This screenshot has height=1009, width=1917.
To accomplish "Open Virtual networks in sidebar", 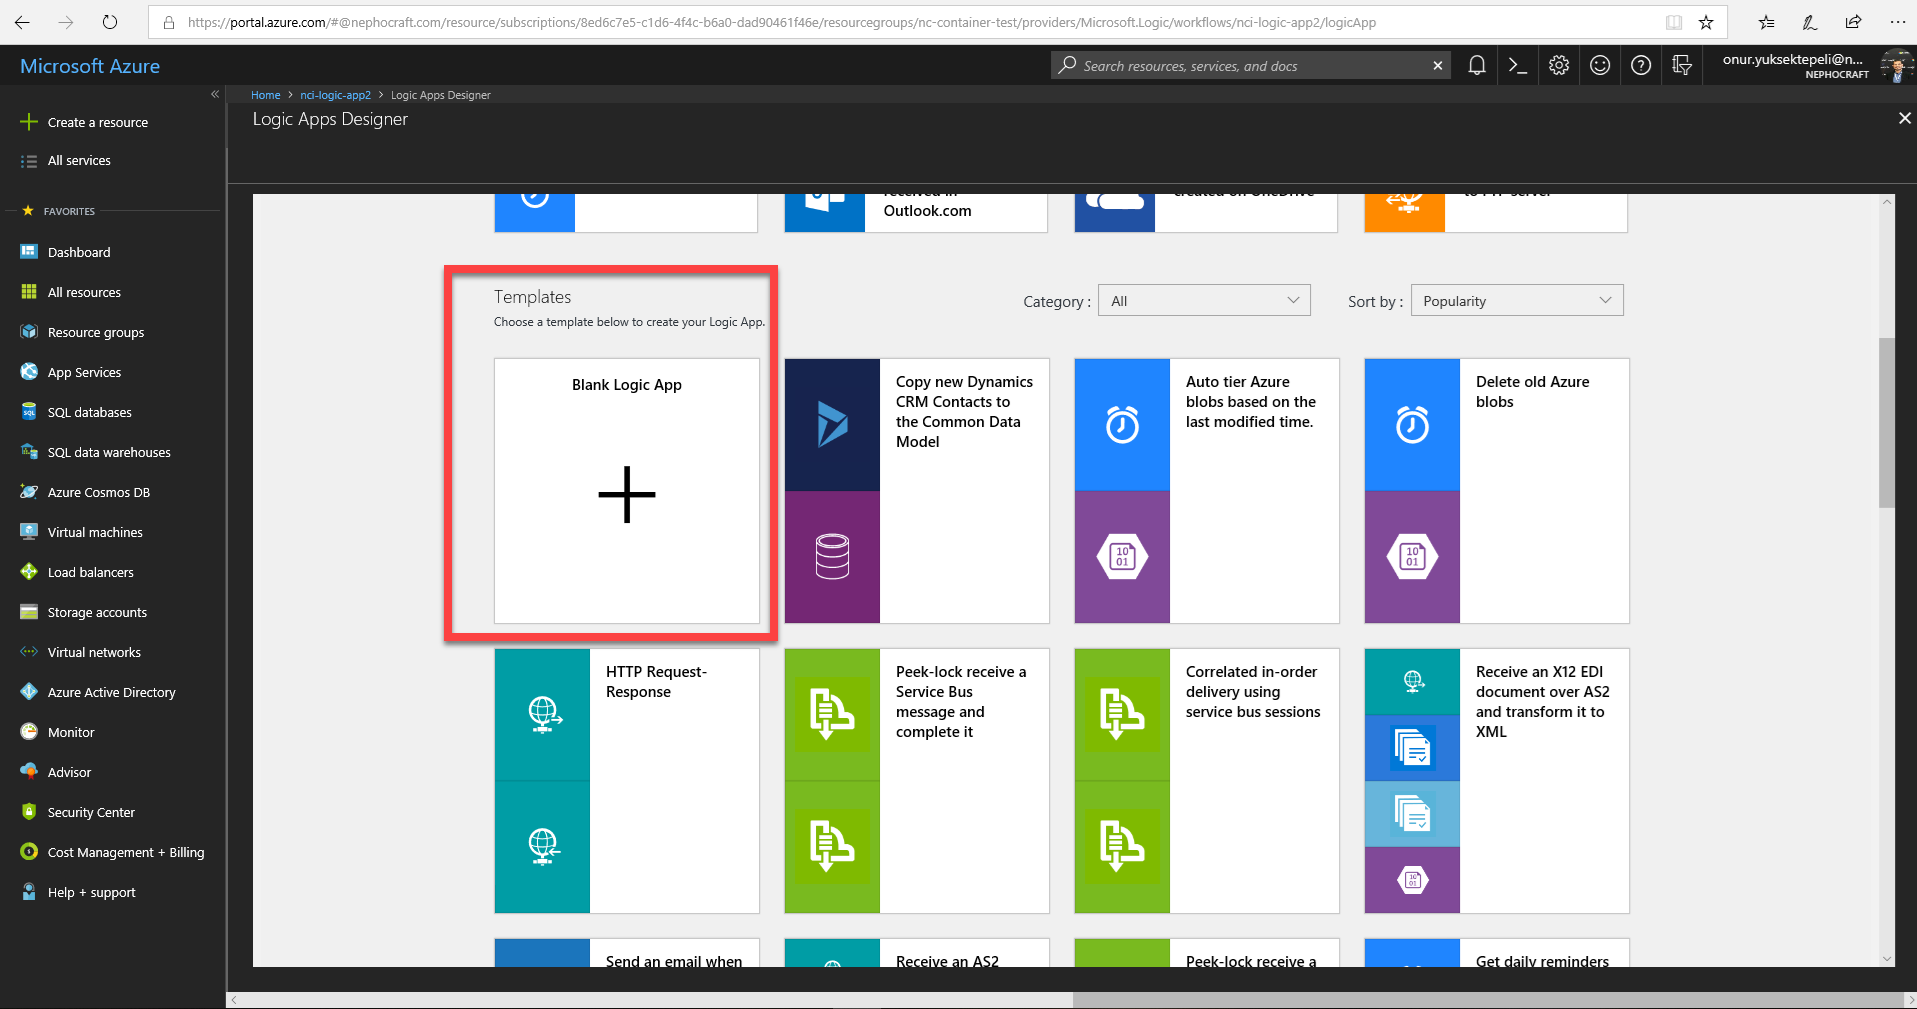I will tap(94, 652).
